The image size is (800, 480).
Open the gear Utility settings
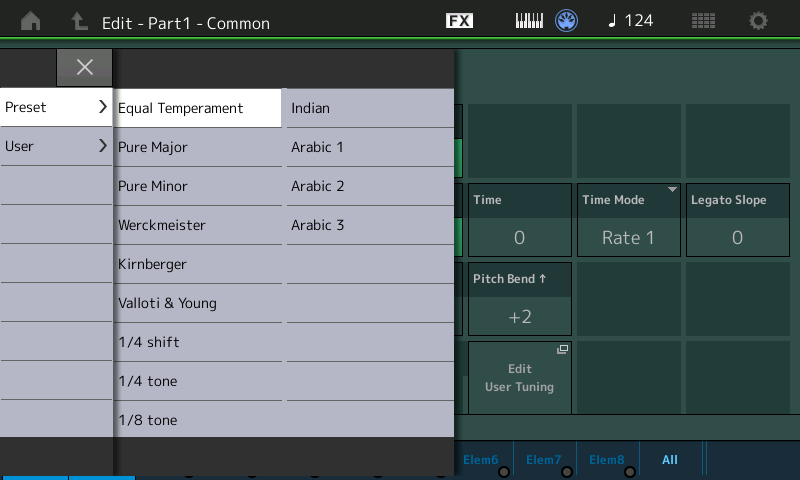(759, 21)
